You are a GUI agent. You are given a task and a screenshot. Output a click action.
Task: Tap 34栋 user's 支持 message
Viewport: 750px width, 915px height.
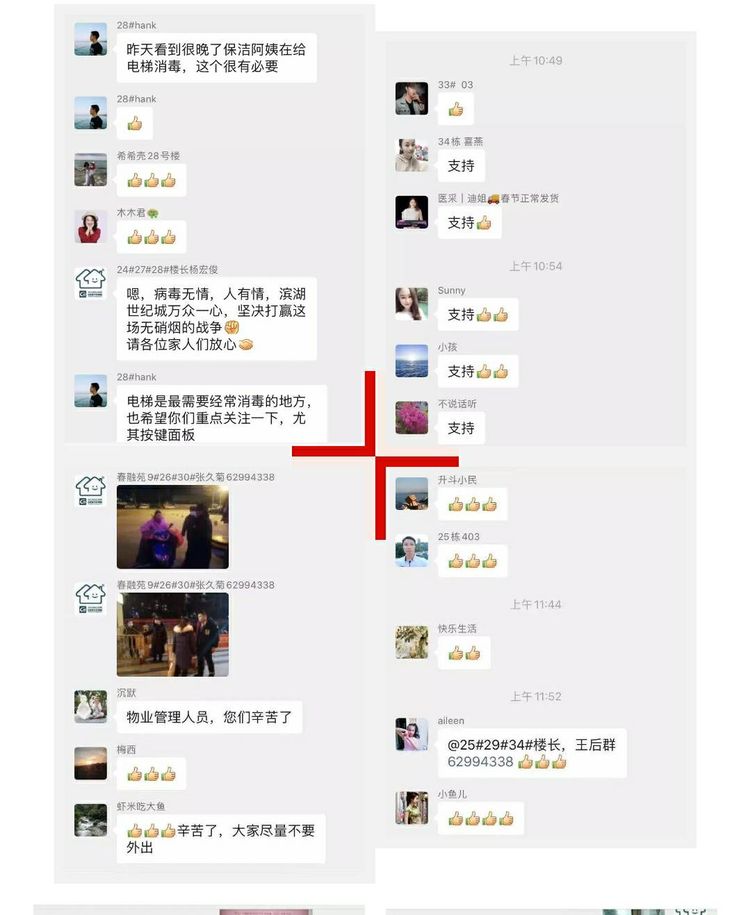pyautogui.click(x=461, y=166)
